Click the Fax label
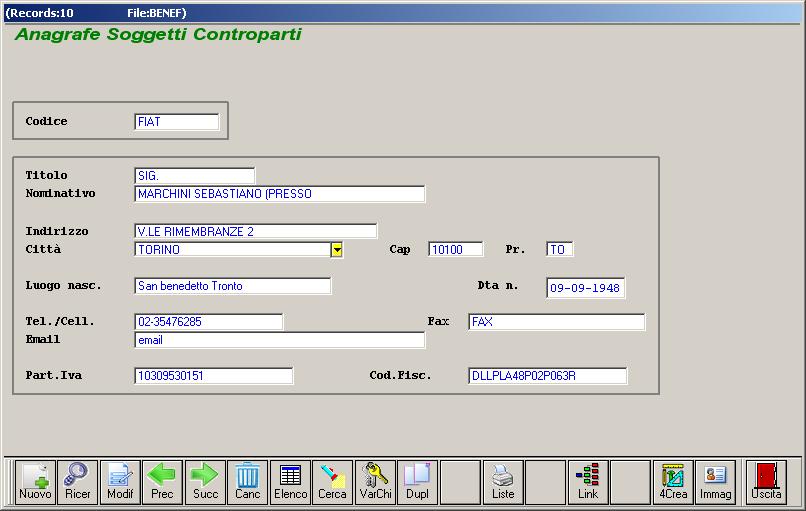 tap(438, 321)
